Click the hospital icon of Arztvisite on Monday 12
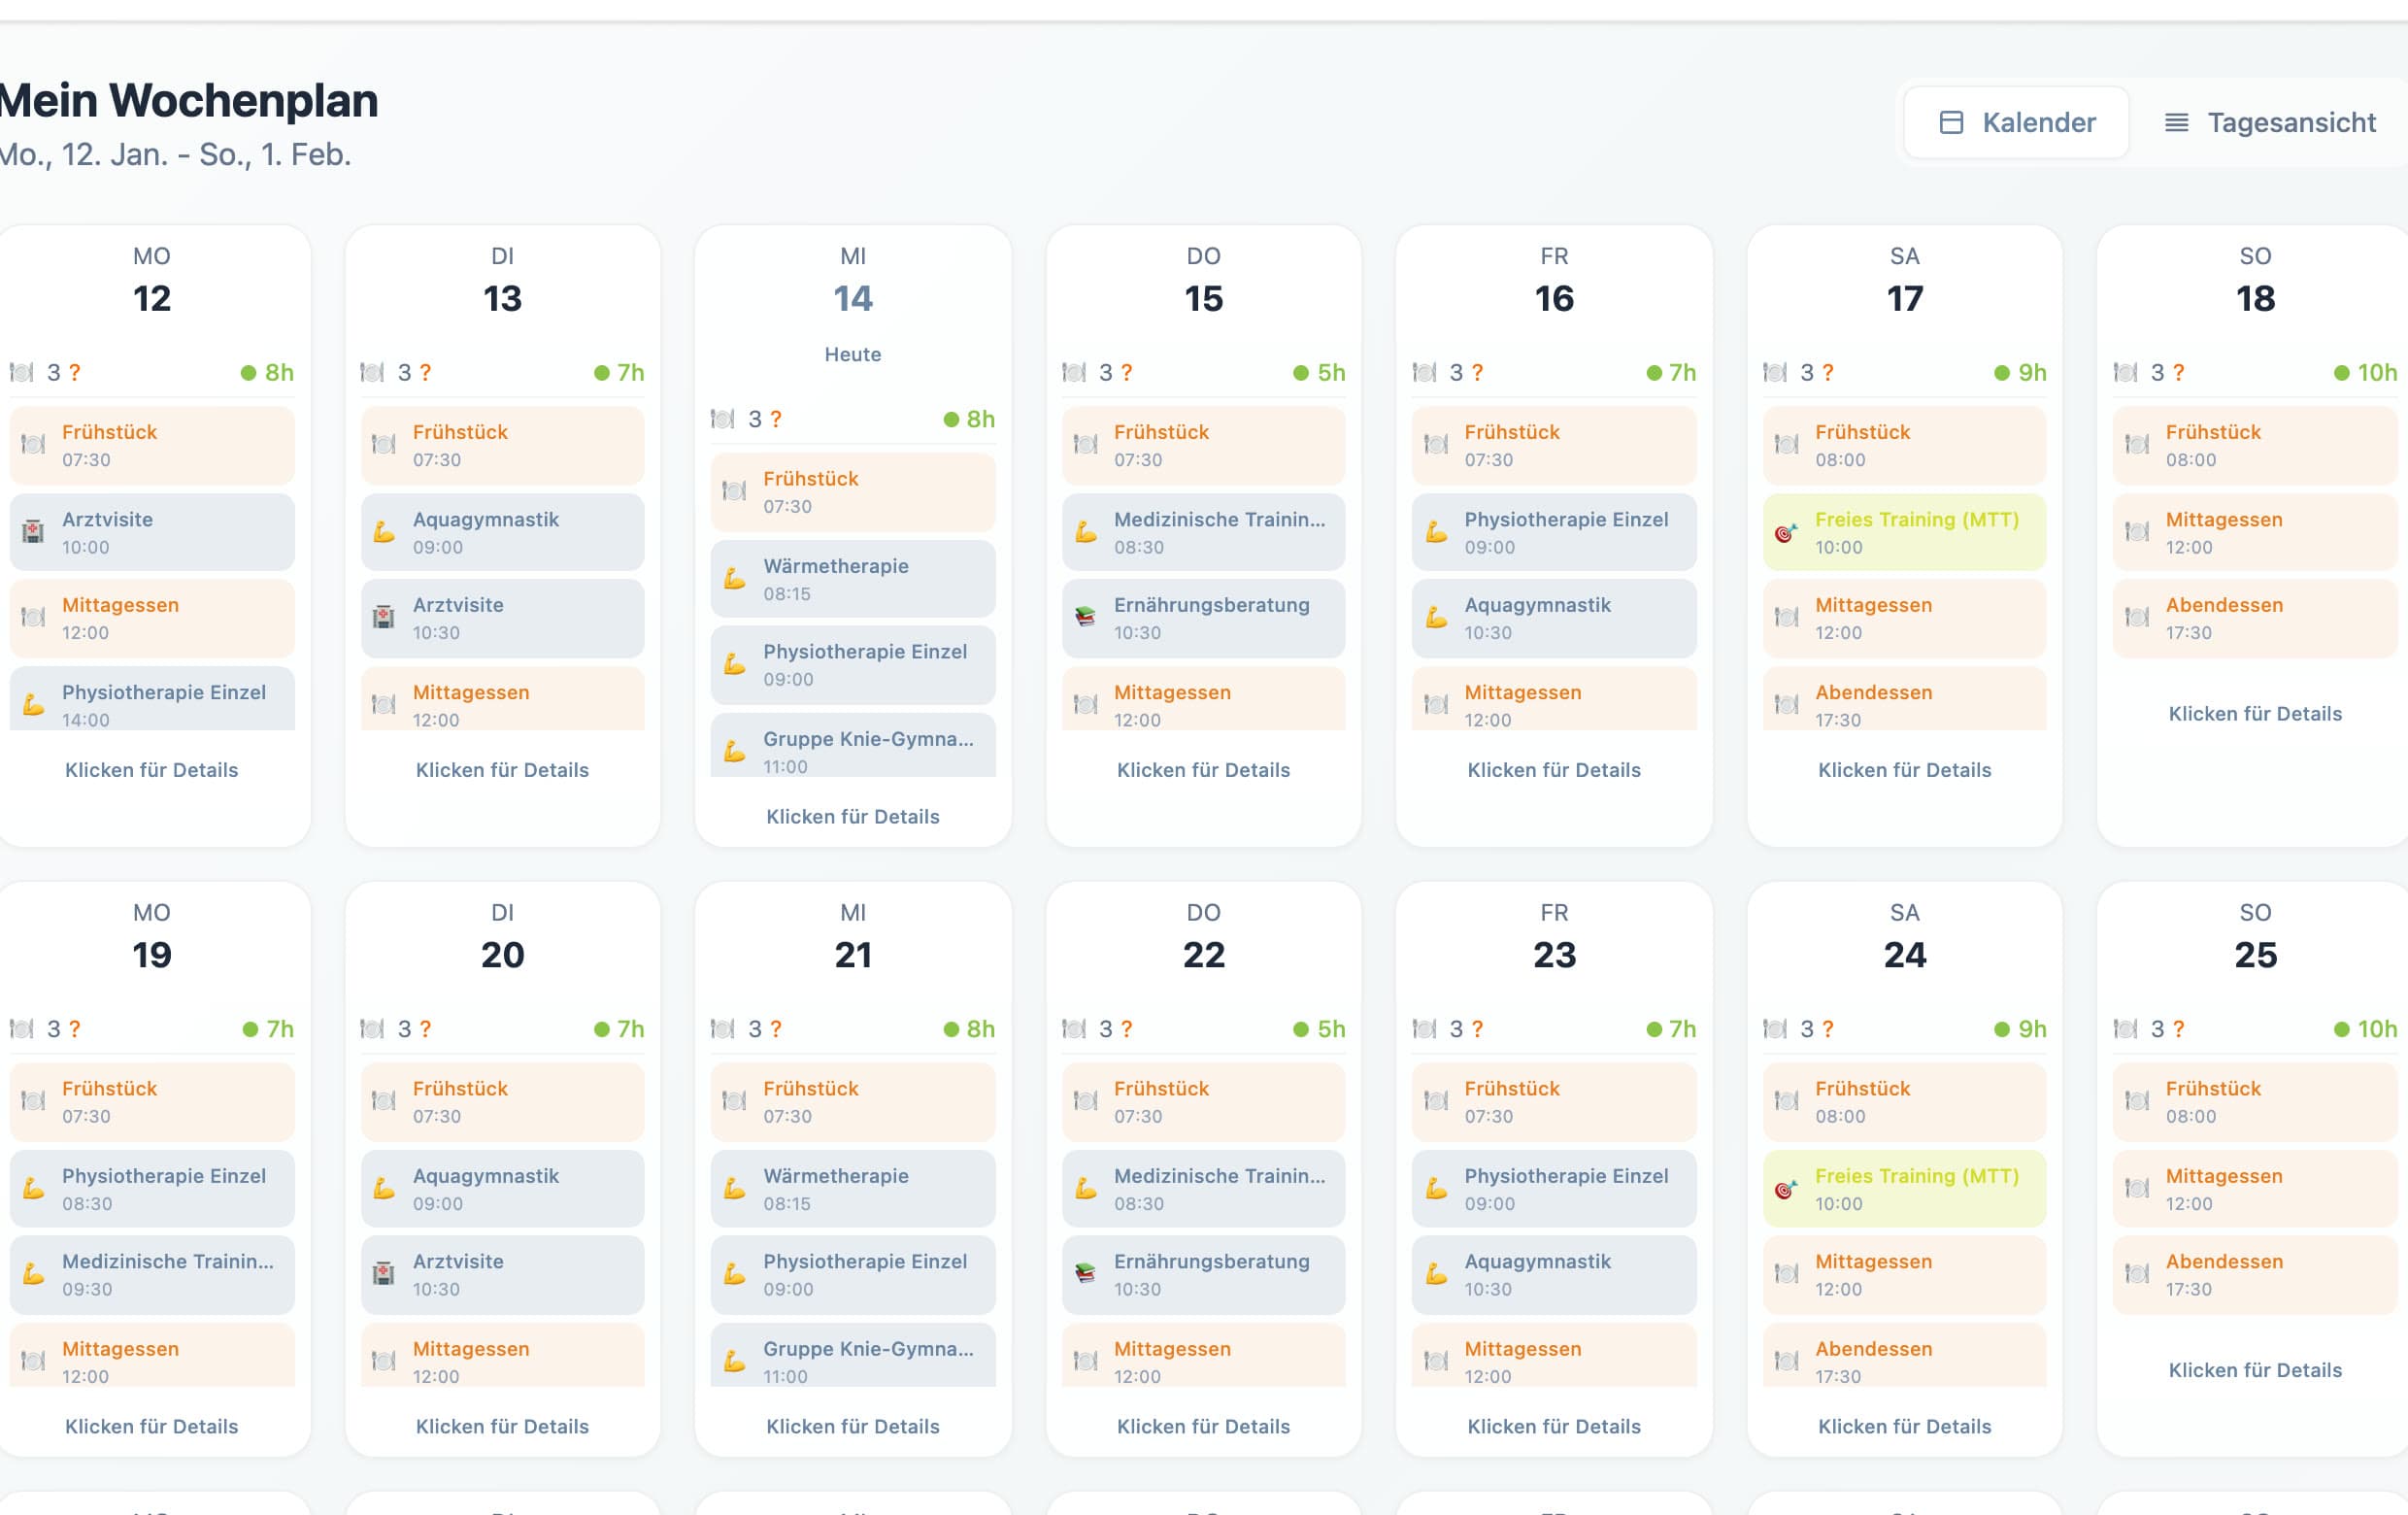This screenshot has height=1515, width=2408. click(x=33, y=531)
